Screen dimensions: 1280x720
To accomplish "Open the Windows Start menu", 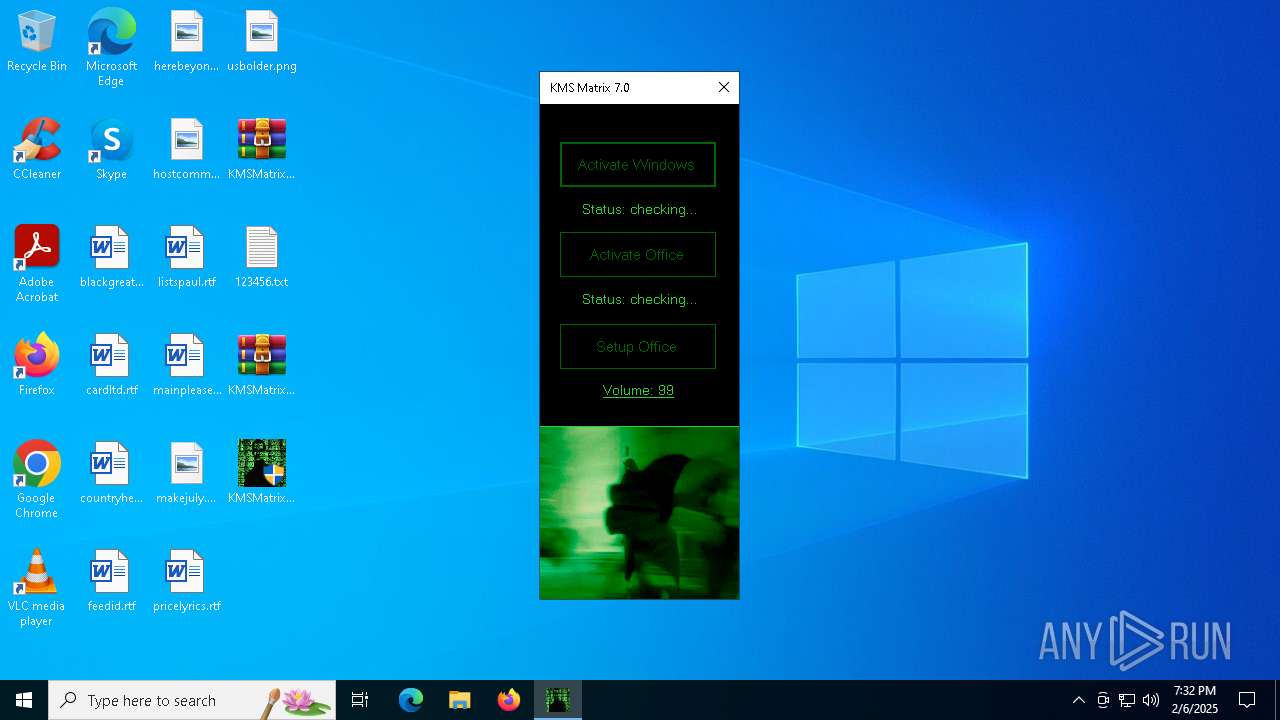I will 24,700.
